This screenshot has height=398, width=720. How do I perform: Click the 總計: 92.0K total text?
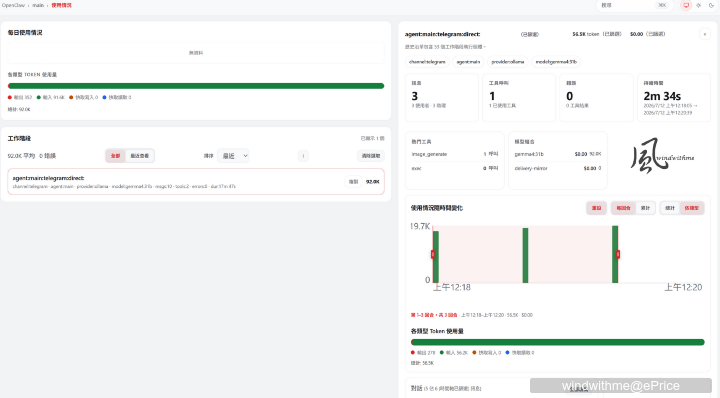19,109
